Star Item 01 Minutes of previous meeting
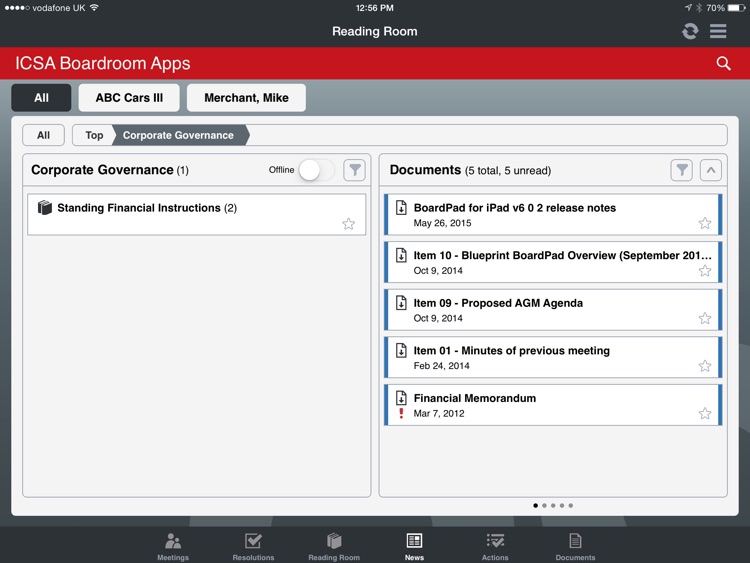 [705, 366]
